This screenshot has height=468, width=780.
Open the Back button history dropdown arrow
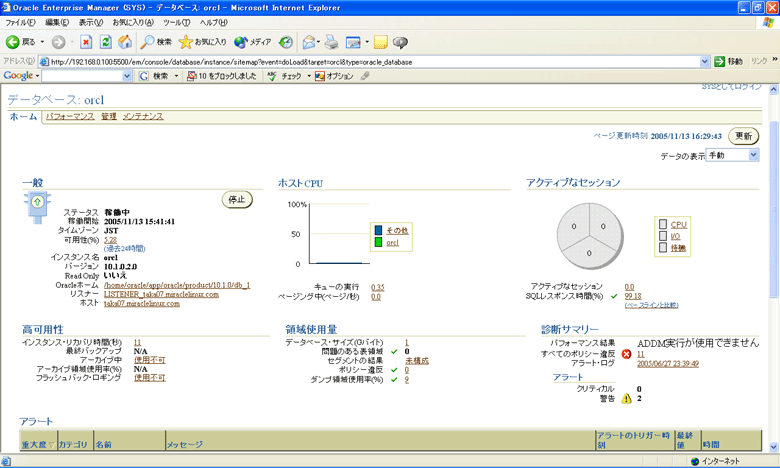(42, 42)
